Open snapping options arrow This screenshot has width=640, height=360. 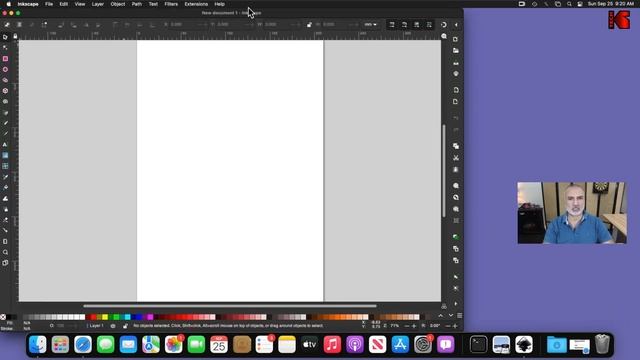456,24
